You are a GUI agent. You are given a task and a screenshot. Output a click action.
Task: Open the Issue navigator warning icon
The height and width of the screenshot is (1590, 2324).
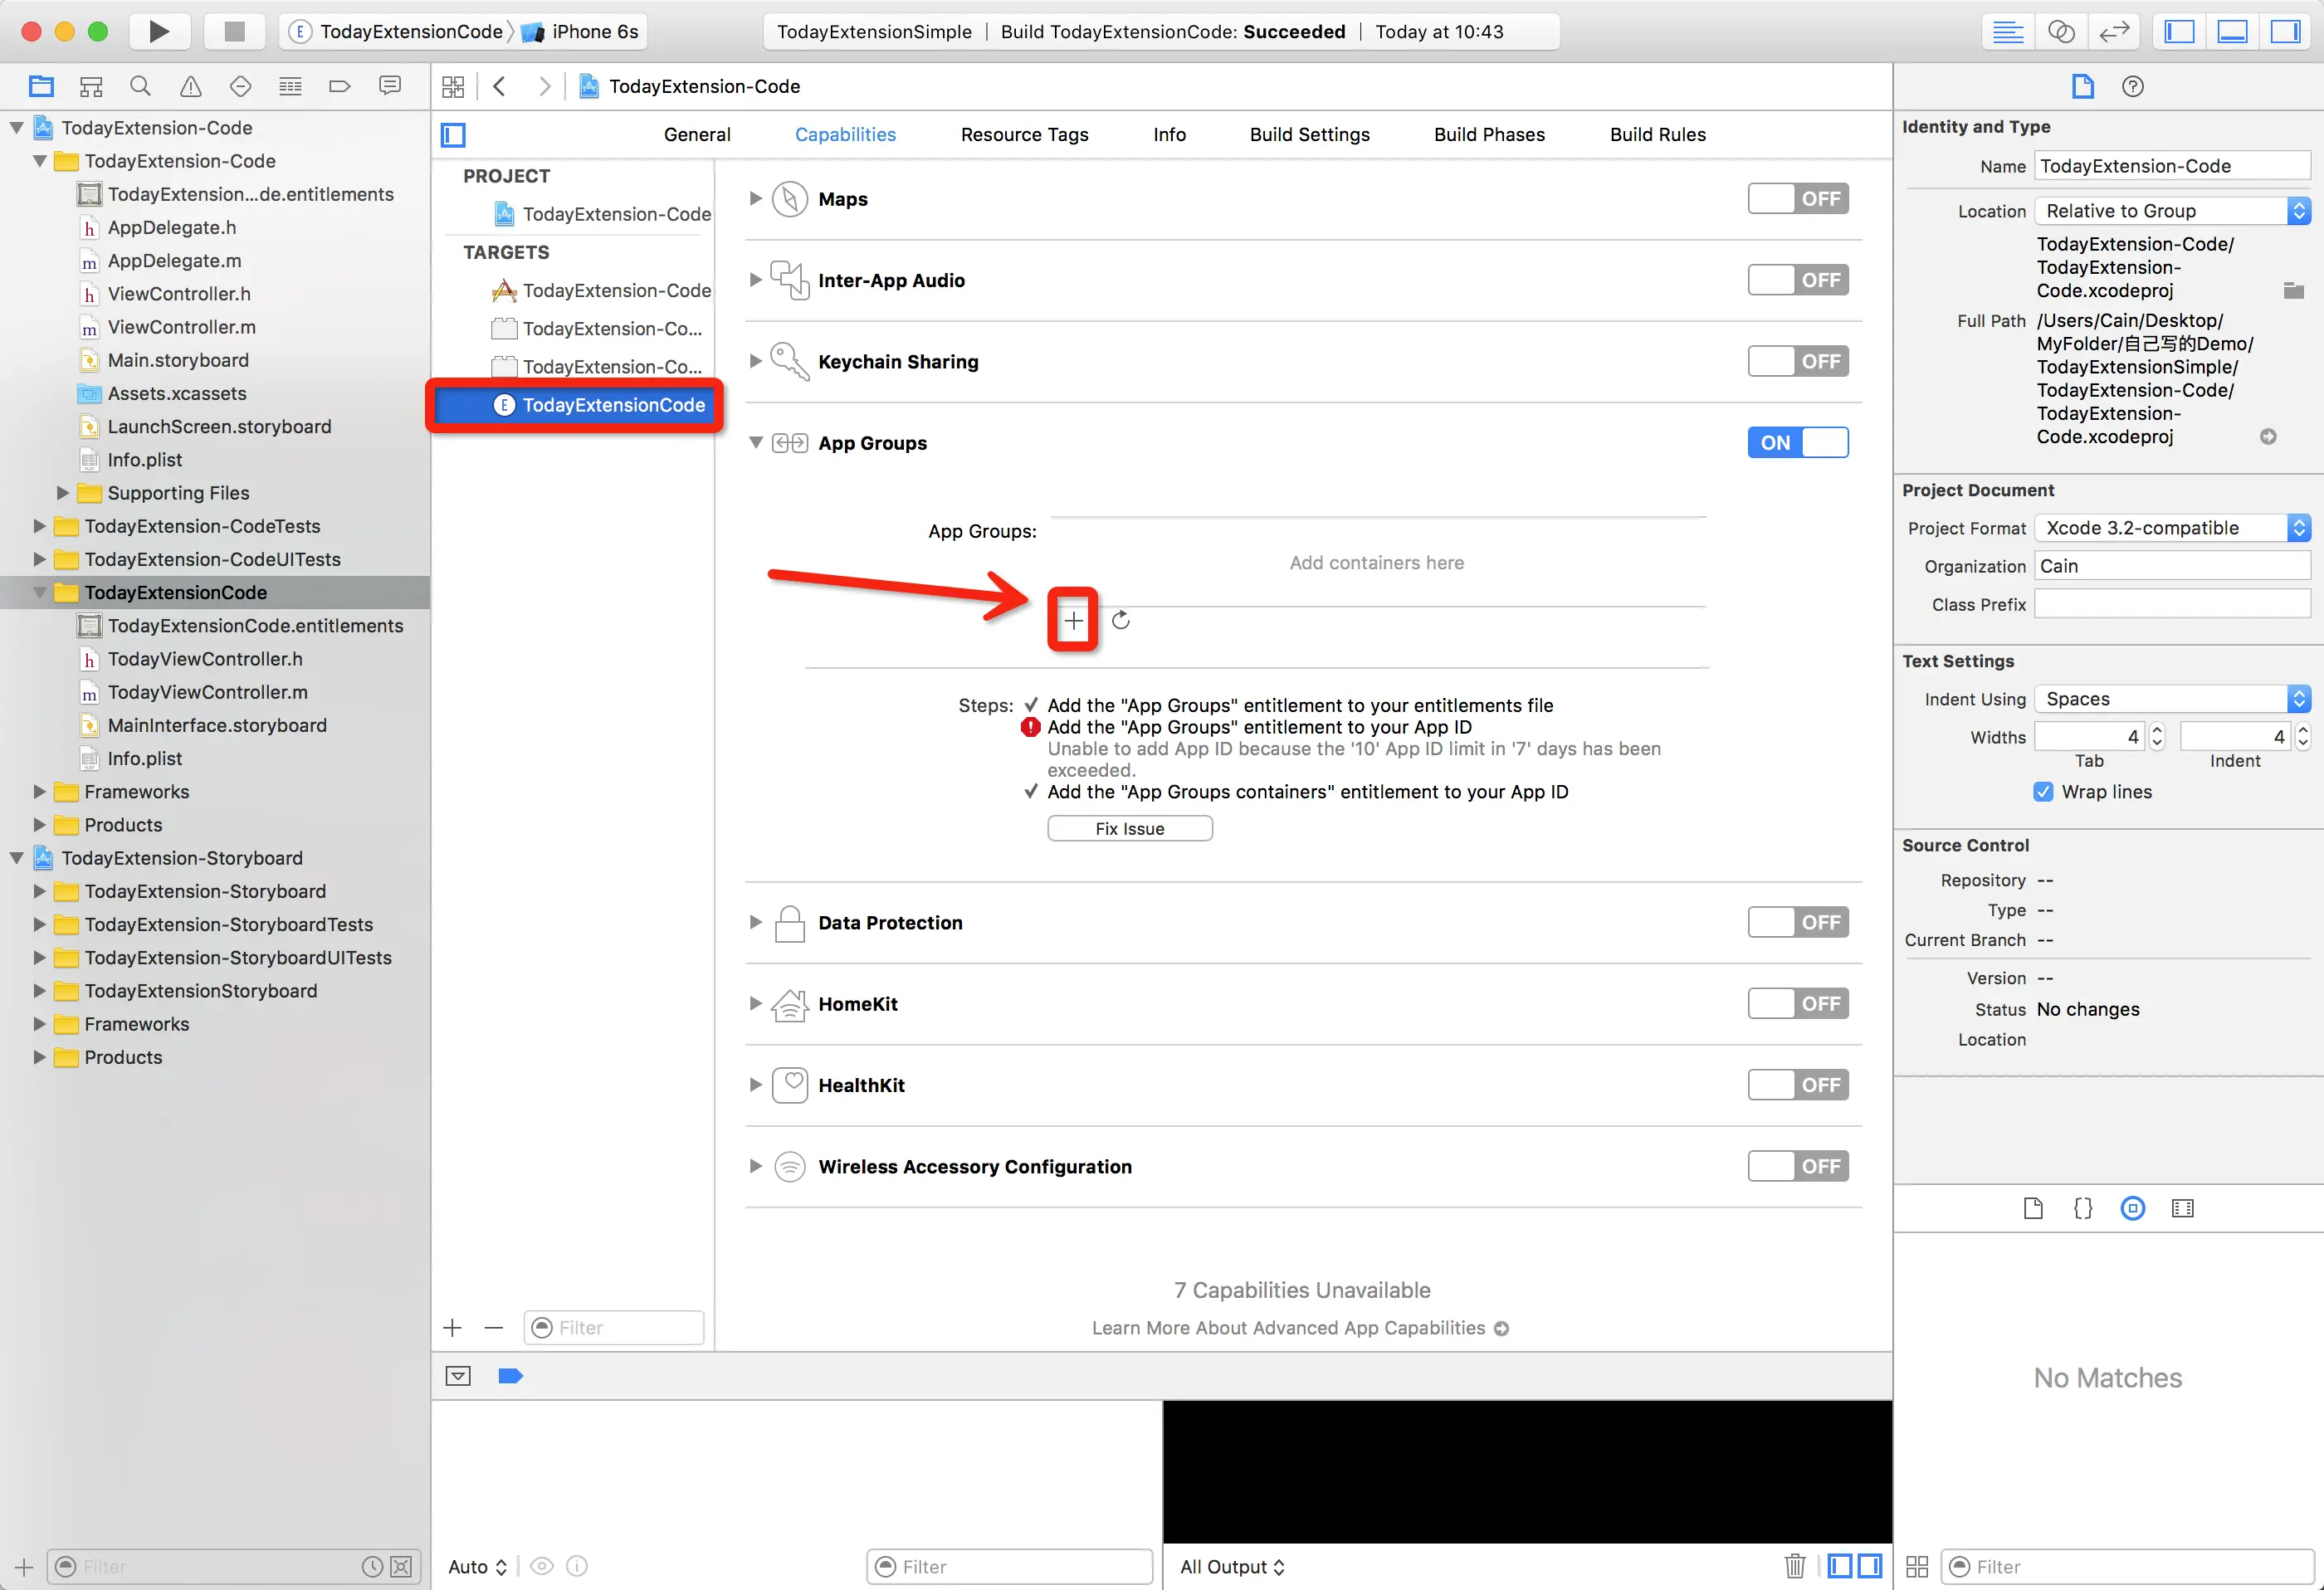tap(190, 87)
